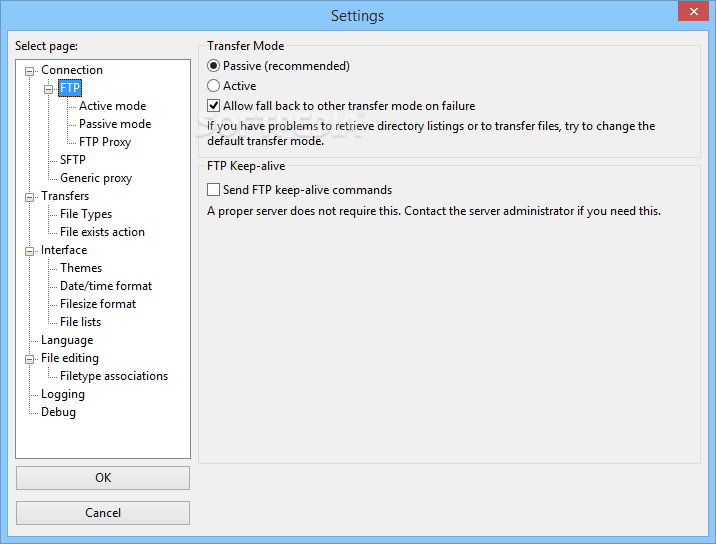Image resolution: width=716 pixels, height=544 pixels.
Task: Collapse the Transfers tree node
Action: point(30,197)
